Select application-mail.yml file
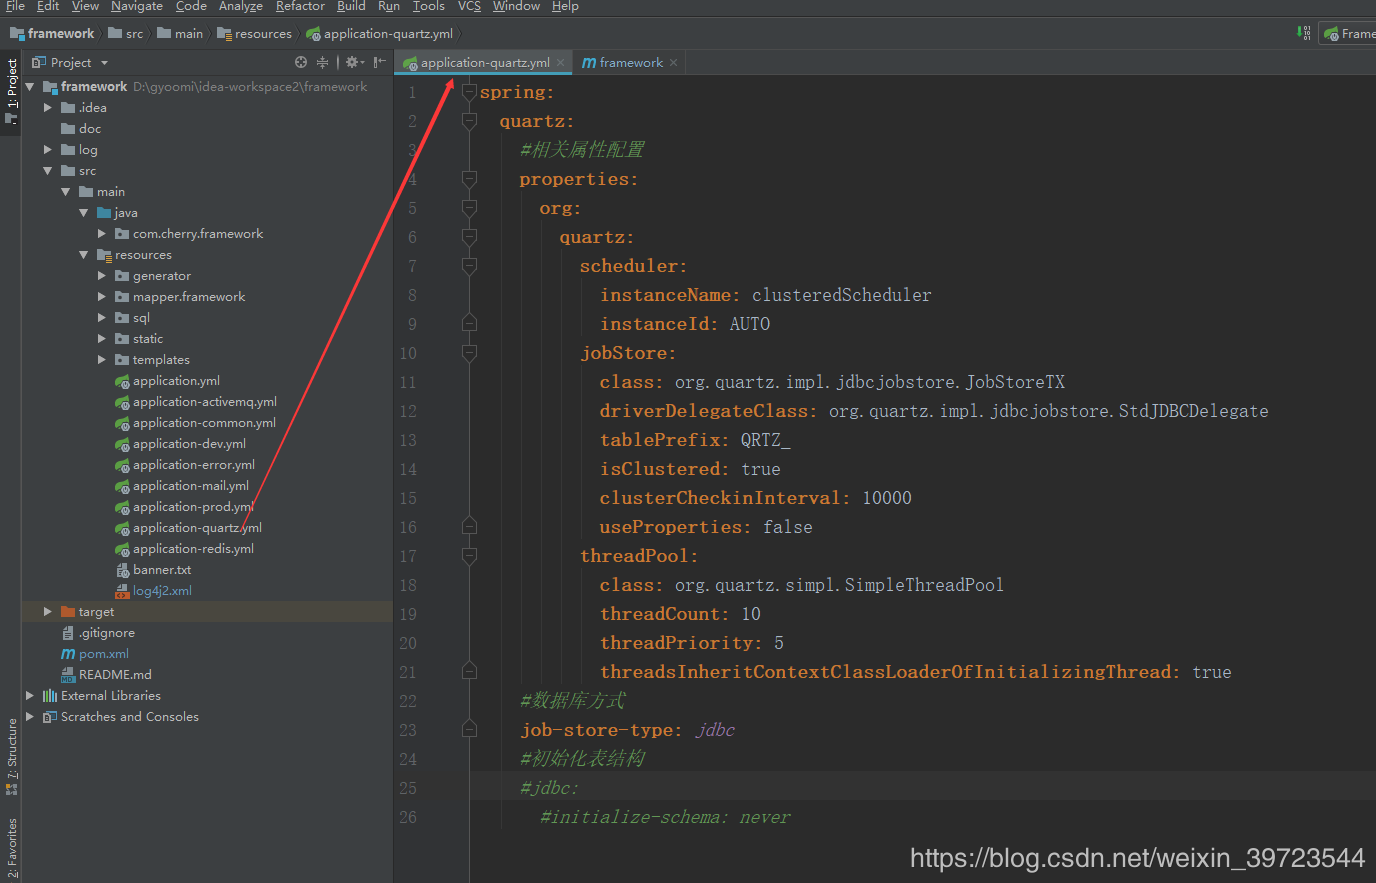This screenshot has width=1376, height=883. (182, 486)
